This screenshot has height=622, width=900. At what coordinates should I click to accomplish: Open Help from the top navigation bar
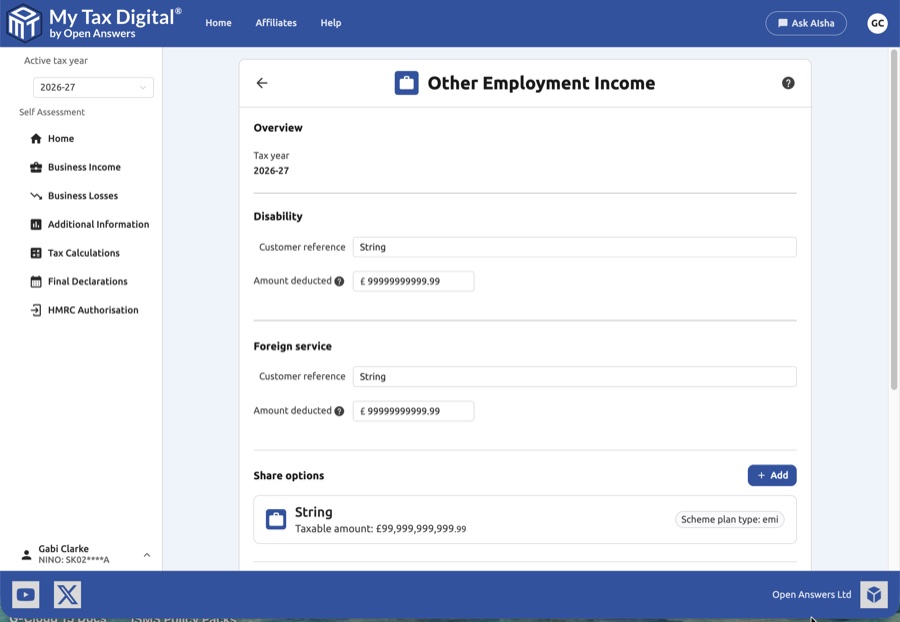pyautogui.click(x=331, y=23)
